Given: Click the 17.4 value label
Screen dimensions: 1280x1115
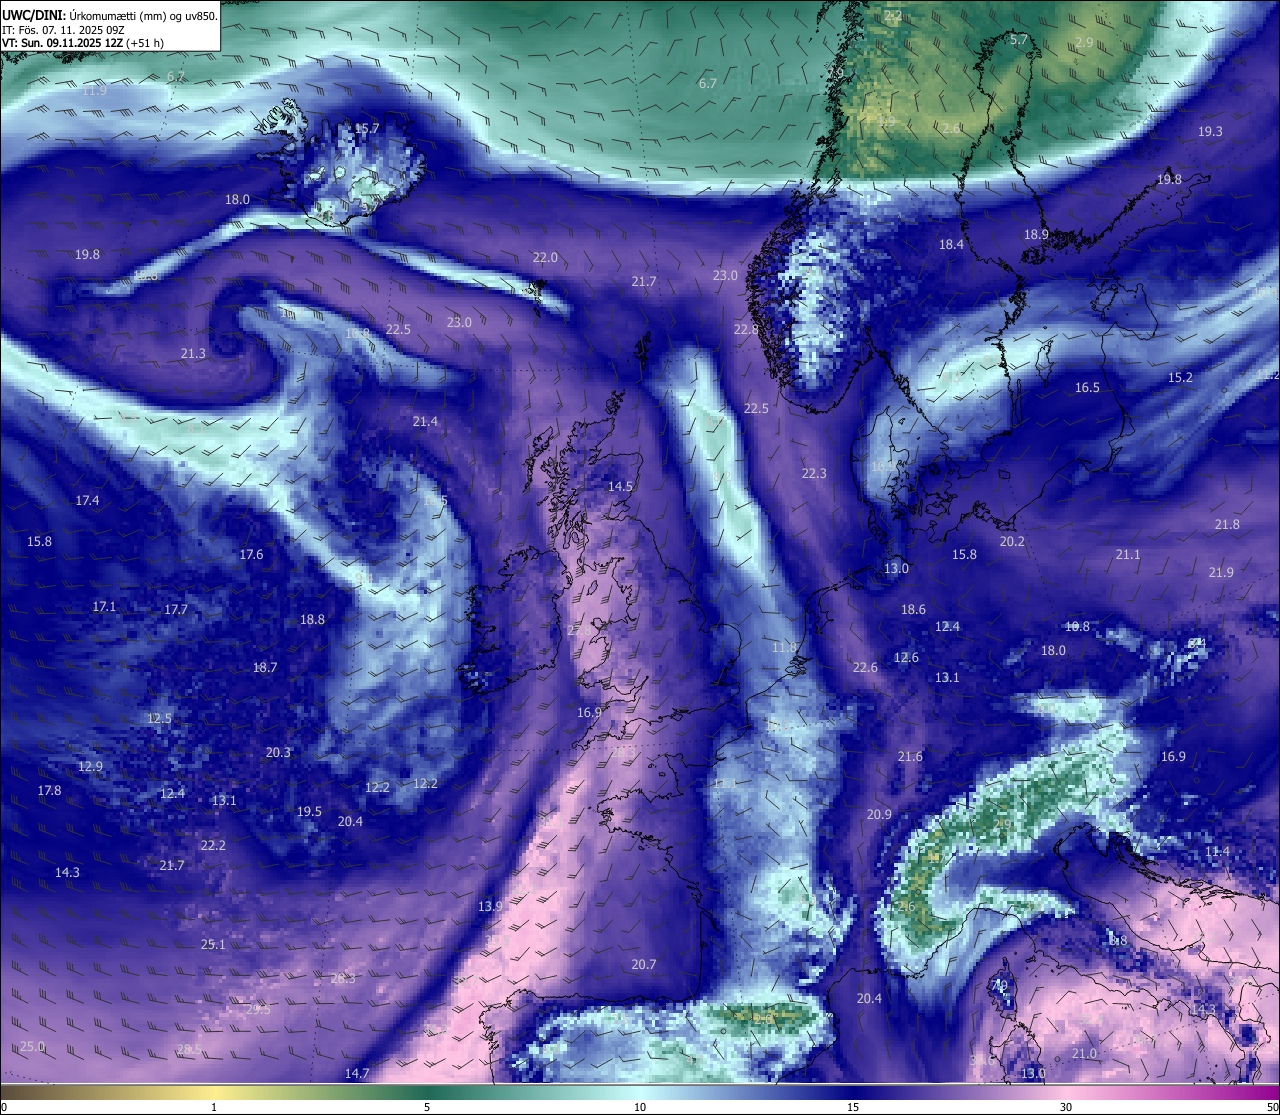Looking at the screenshot, I should (x=87, y=500).
